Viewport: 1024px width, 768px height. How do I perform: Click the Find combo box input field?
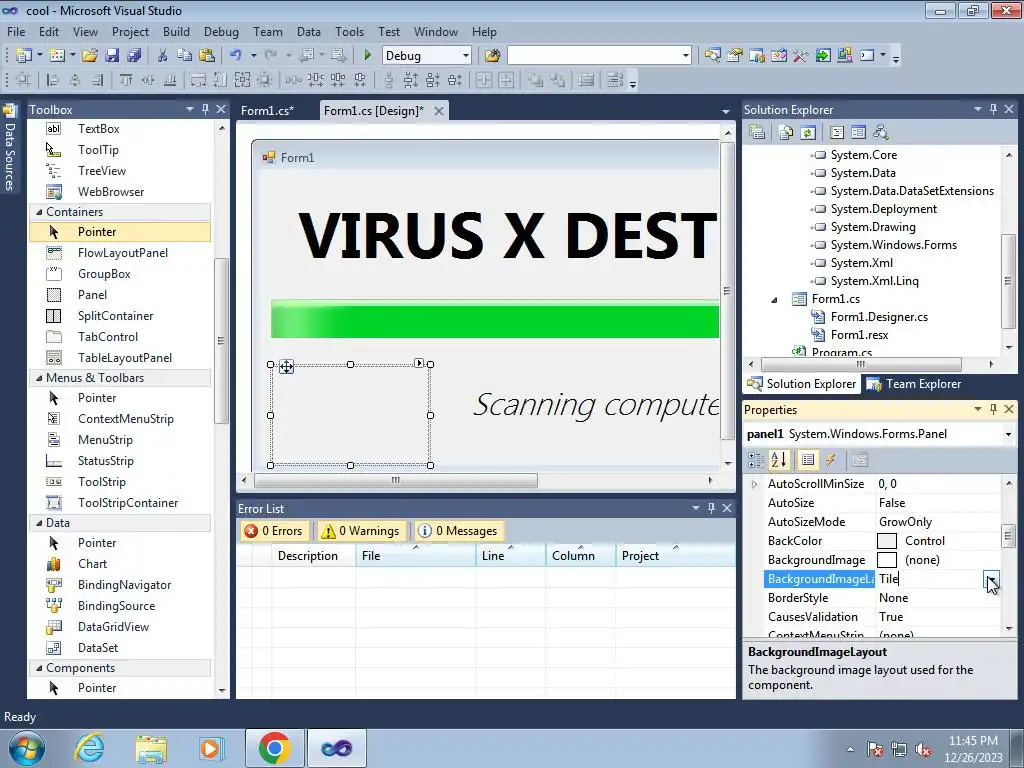593,56
